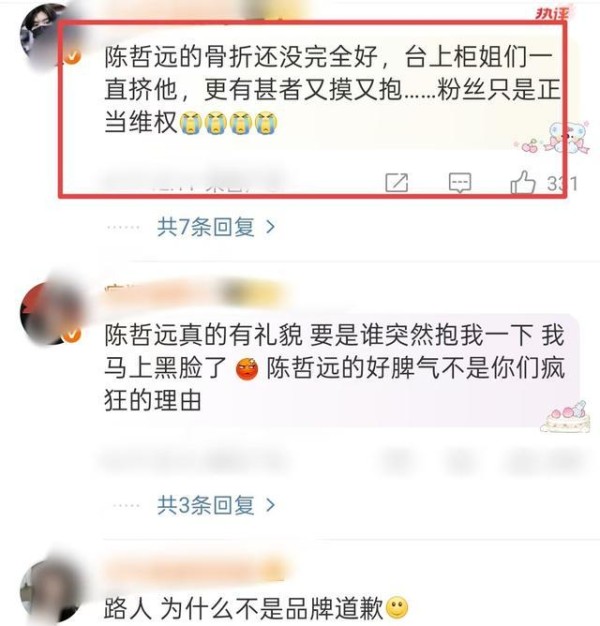The height and width of the screenshot is (626, 600).
Task: Click the orange verified badge on first avatar
Action: pos(72,56)
